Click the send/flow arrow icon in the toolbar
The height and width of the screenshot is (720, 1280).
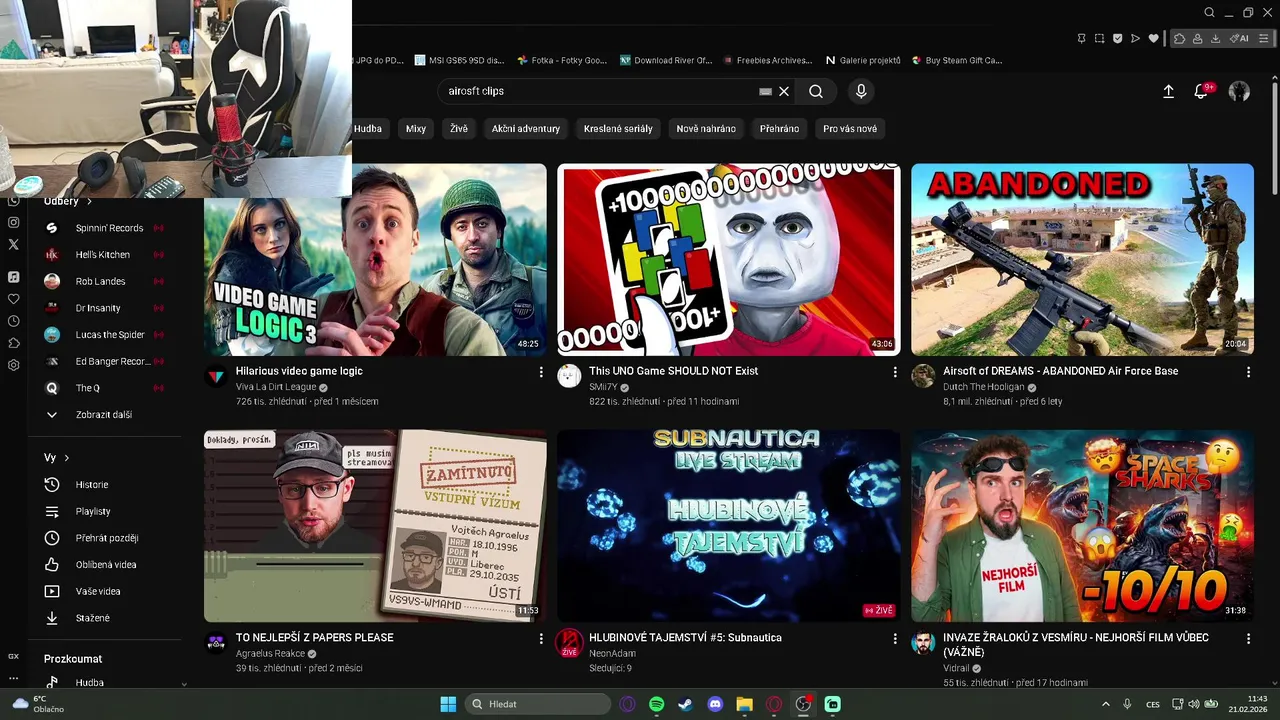click(1135, 38)
